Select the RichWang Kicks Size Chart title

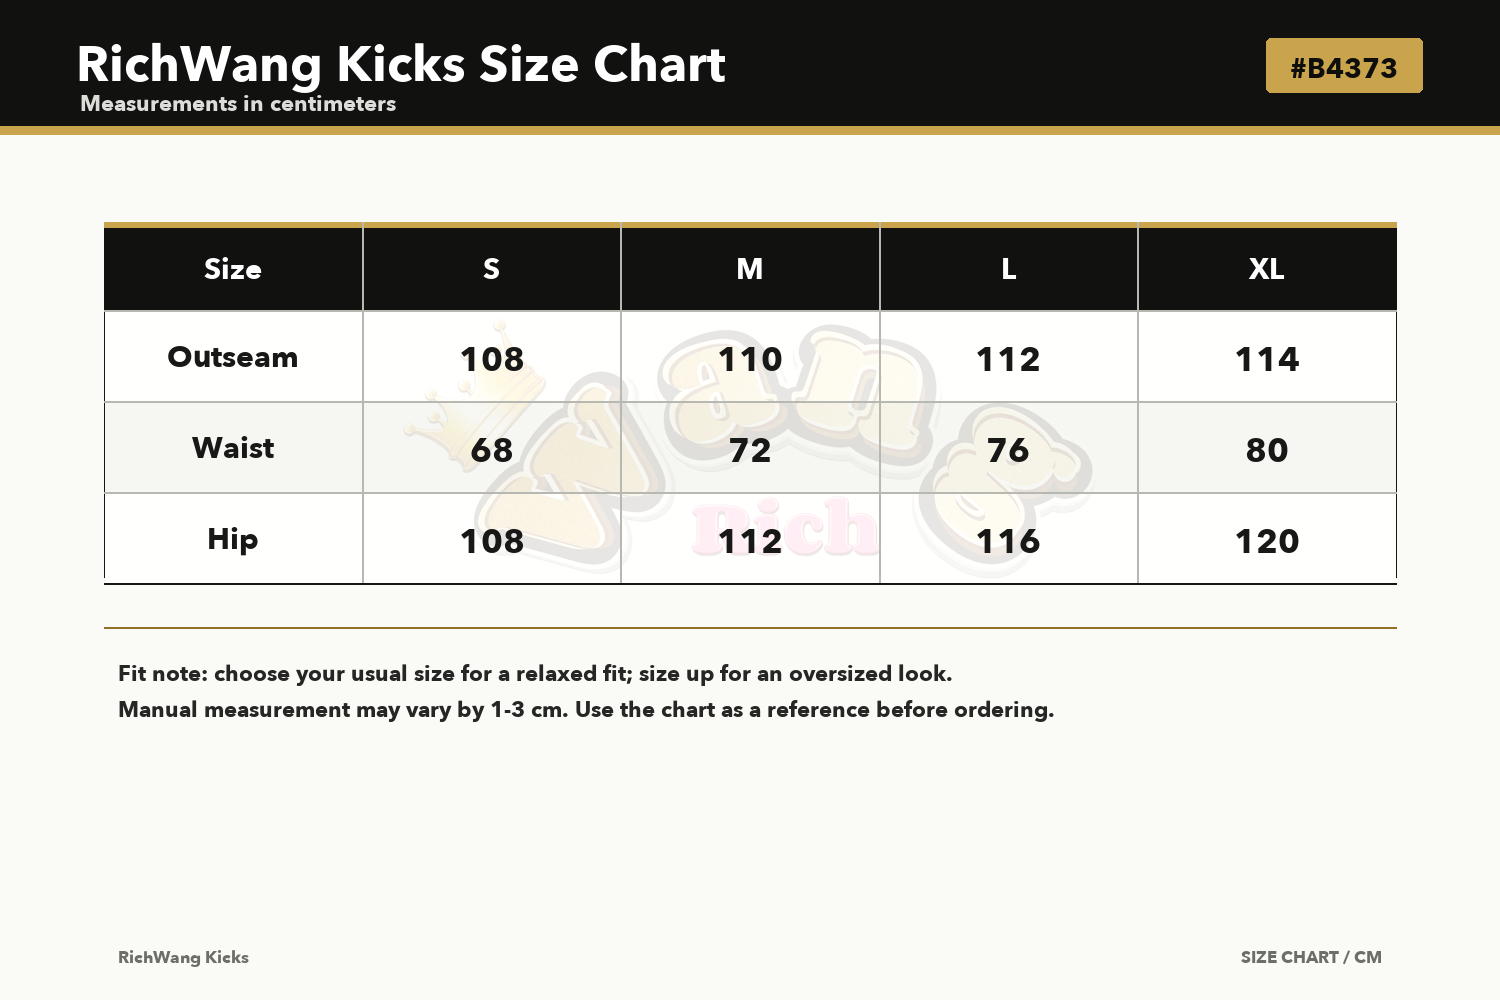tap(401, 64)
